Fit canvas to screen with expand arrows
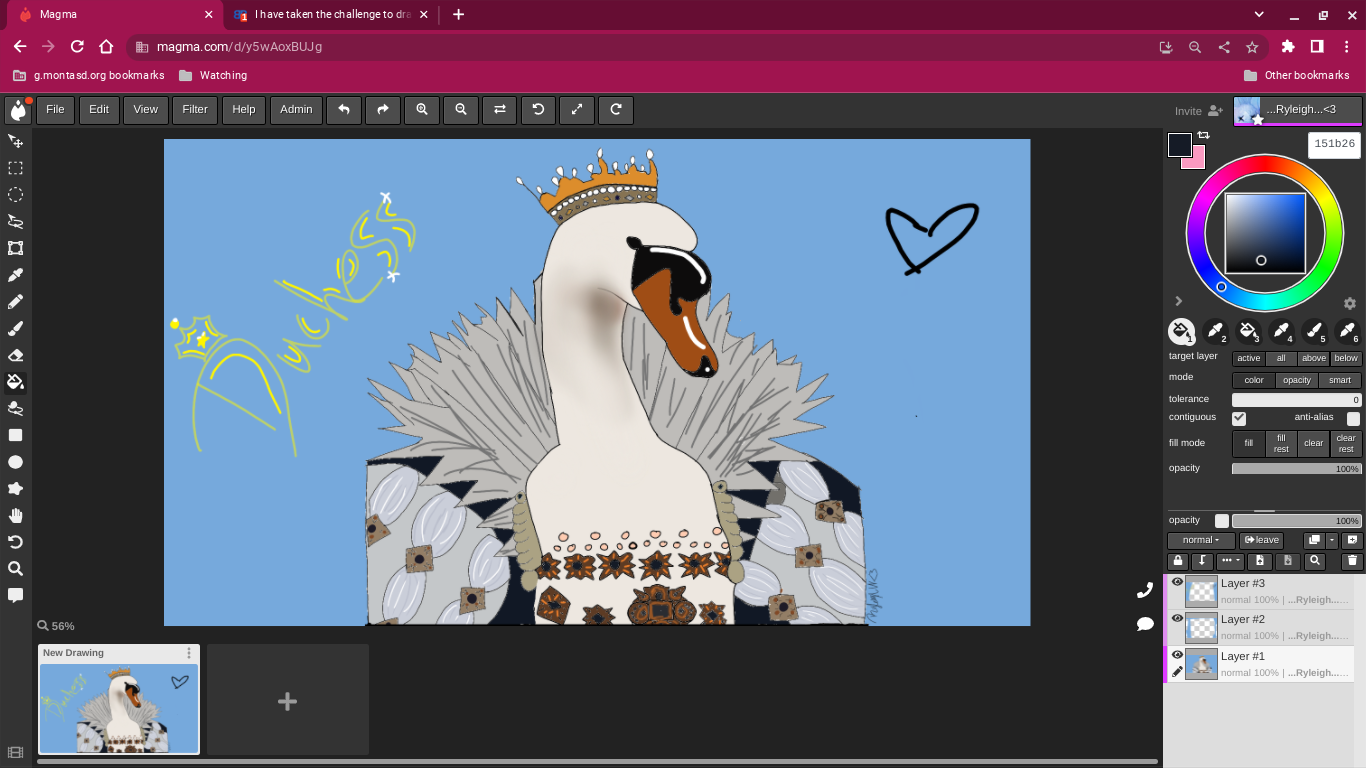This screenshot has height=768, width=1366. point(577,110)
